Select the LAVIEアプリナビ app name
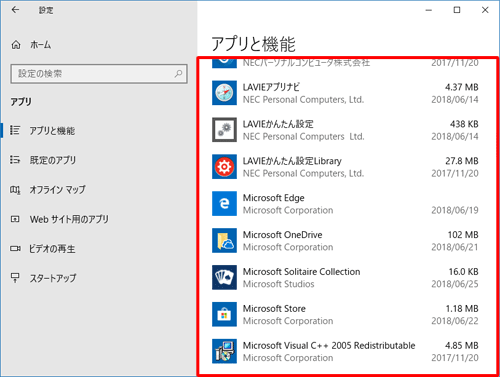The image size is (500, 377). (x=271, y=87)
